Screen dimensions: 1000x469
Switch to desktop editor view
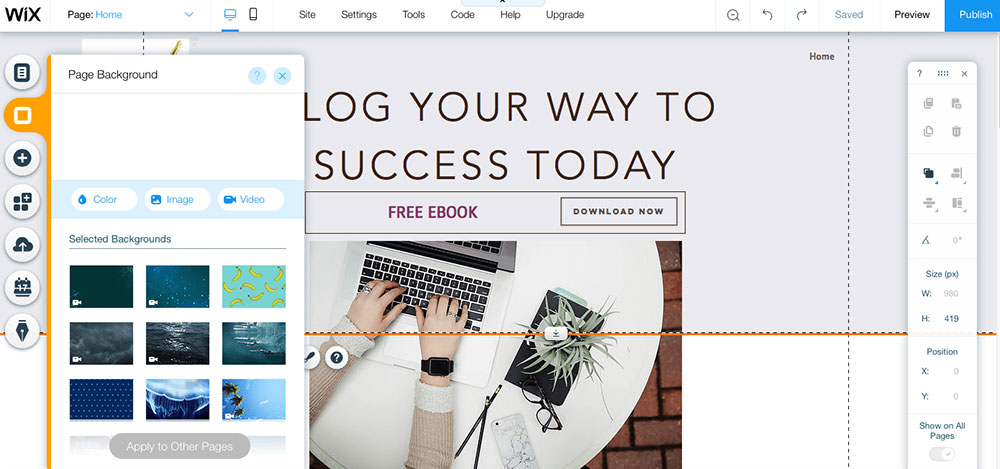(x=230, y=14)
